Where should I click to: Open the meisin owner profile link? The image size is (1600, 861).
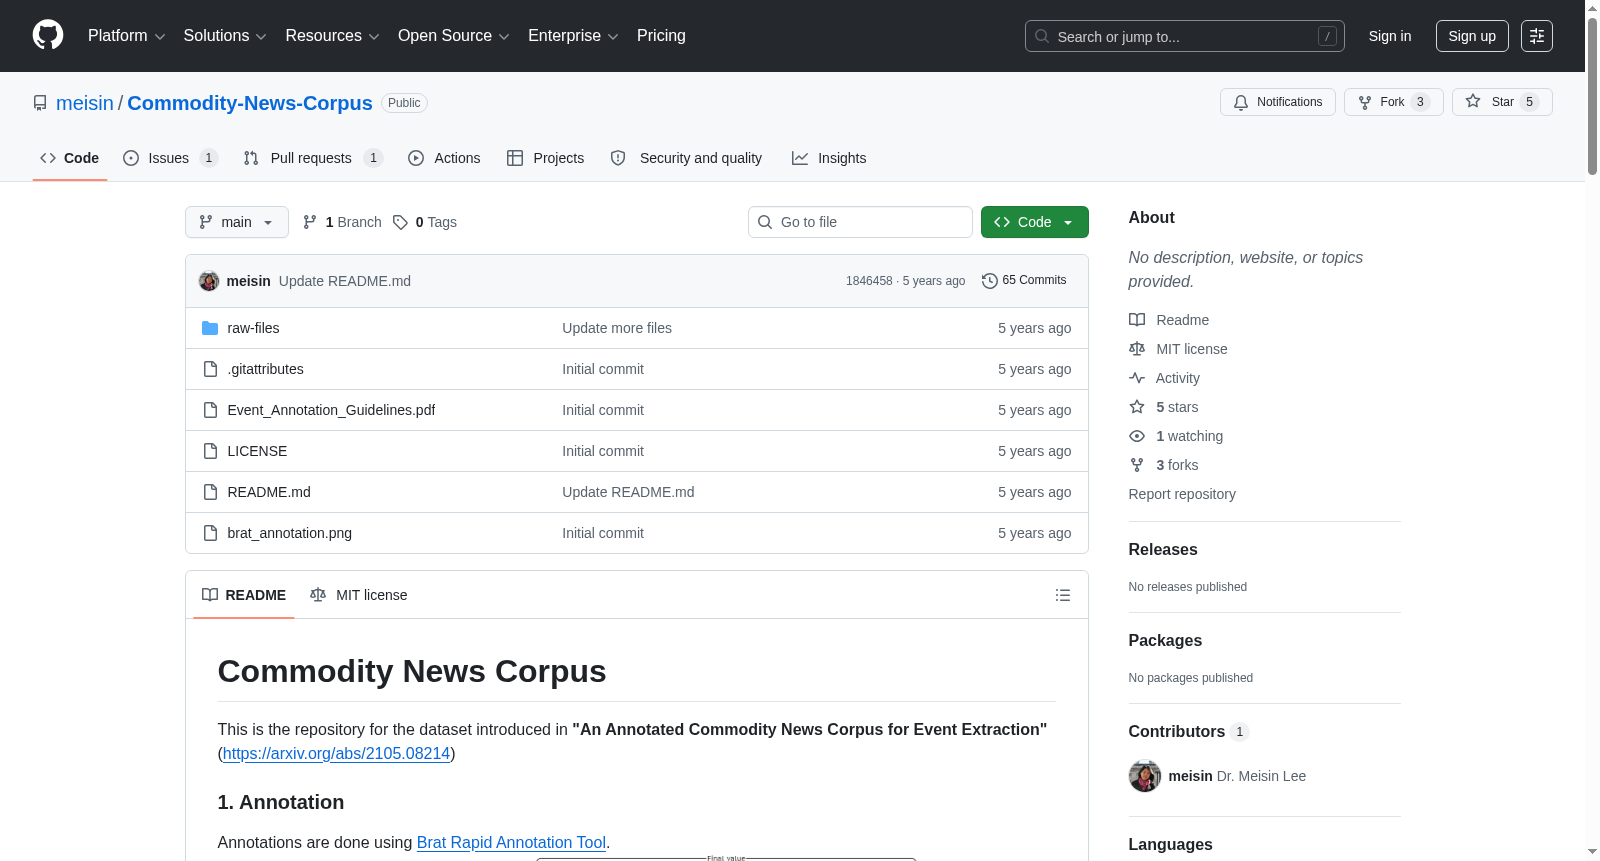coord(85,103)
